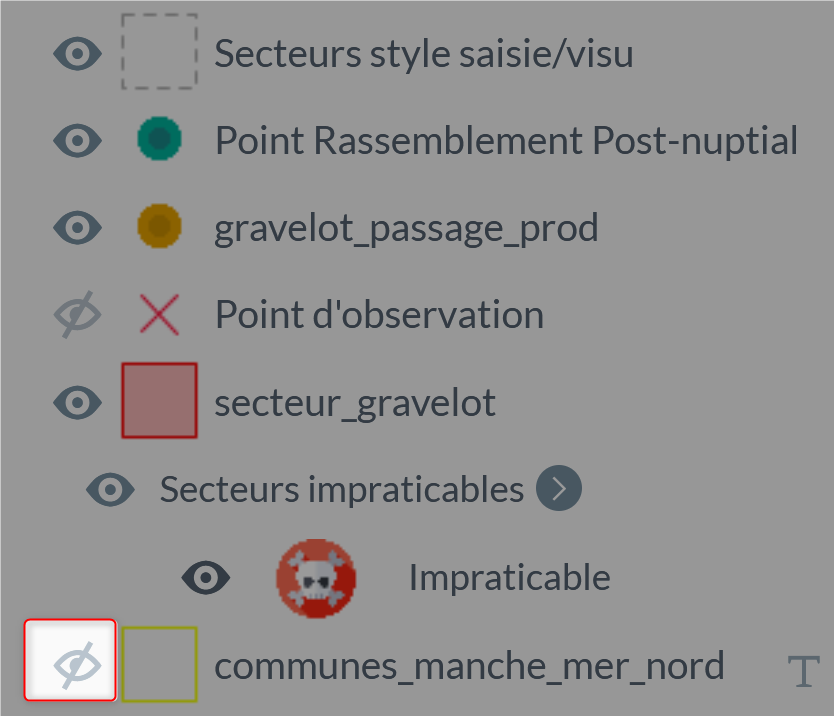Hide the Impraticable sublayer
This screenshot has height=716, width=834.
pyautogui.click(x=206, y=577)
